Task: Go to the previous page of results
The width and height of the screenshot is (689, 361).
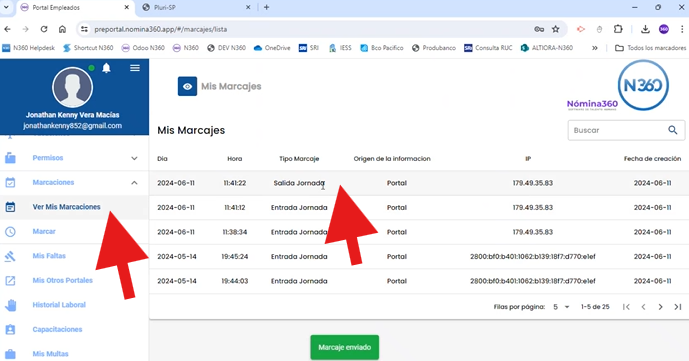Action: click(643, 307)
